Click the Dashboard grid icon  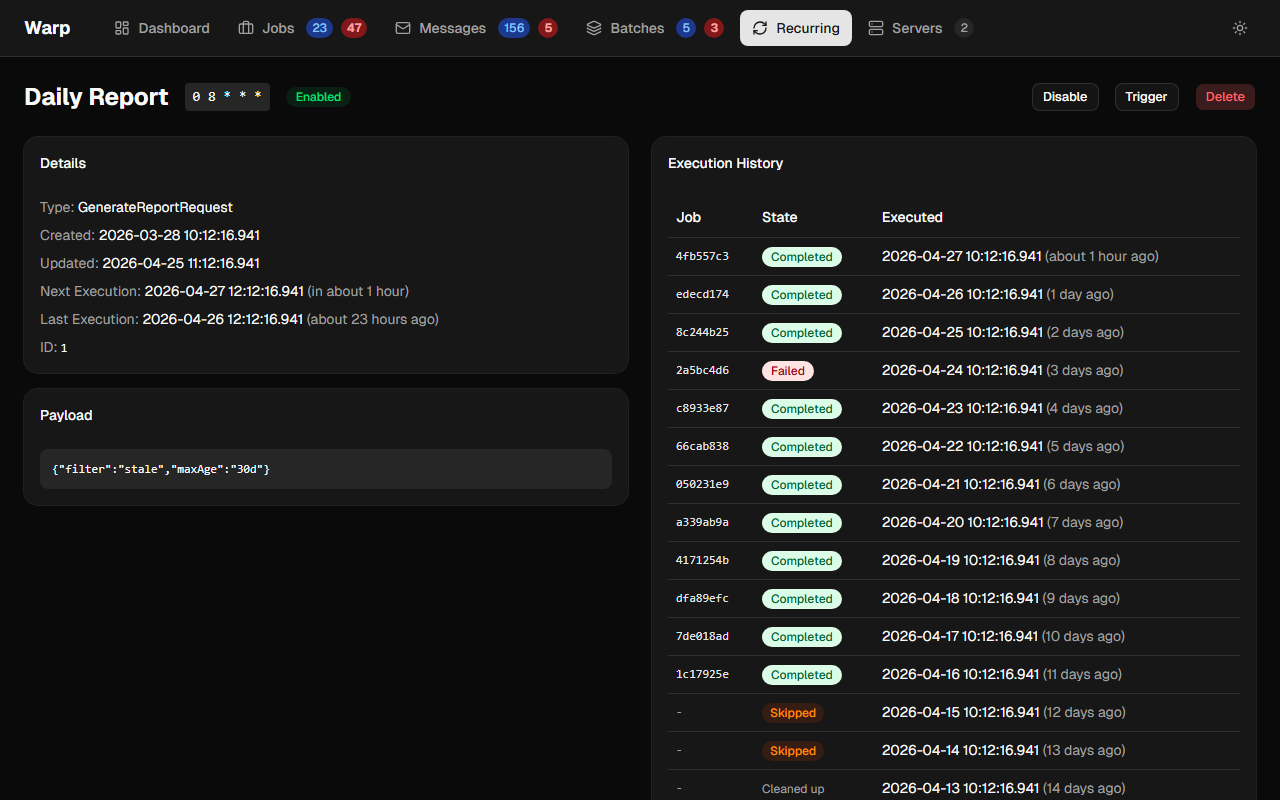click(x=122, y=28)
